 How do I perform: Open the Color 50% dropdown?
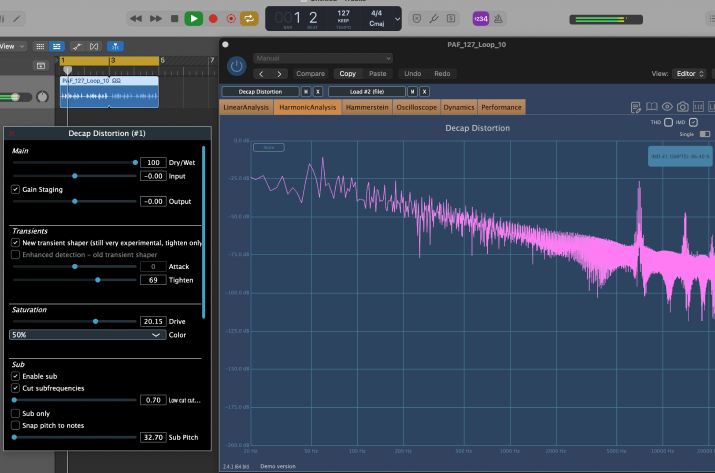(x=87, y=336)
